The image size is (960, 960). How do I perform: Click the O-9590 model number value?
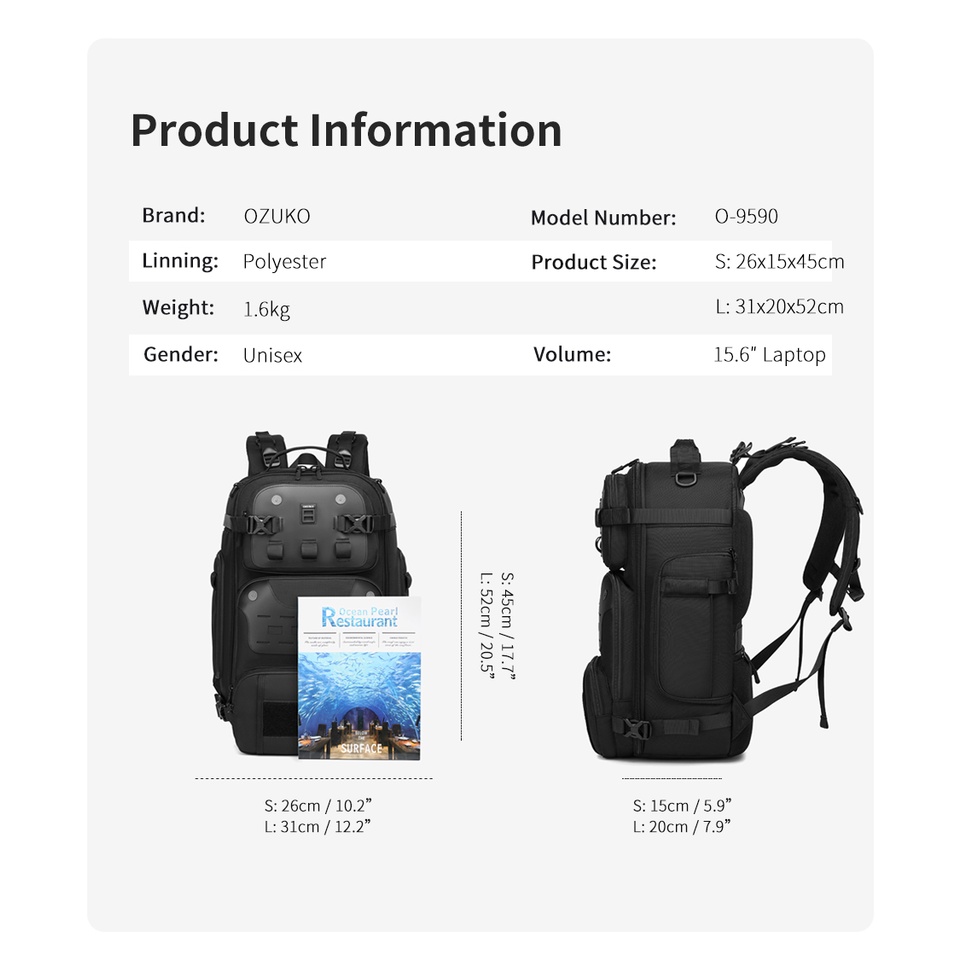click(746, 217)
